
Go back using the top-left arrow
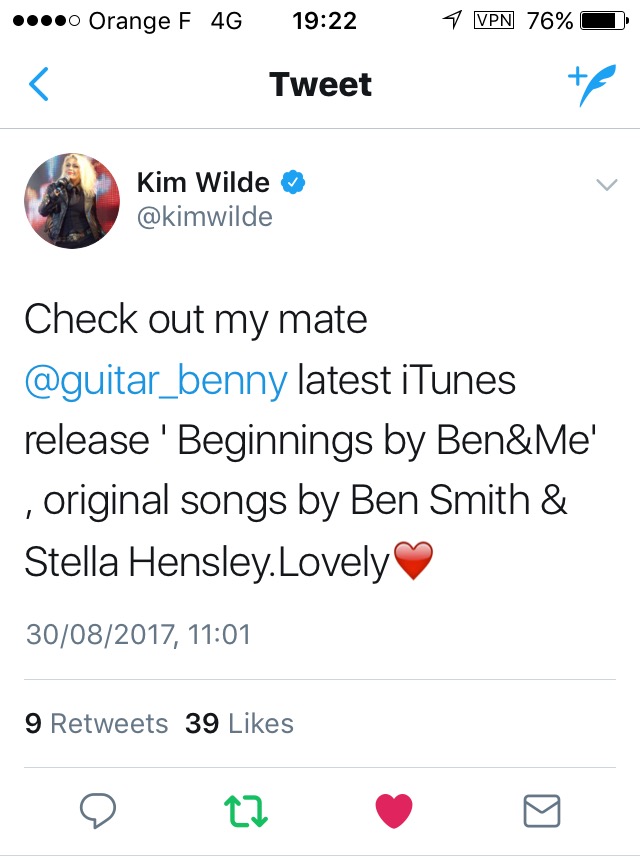click(38, 85)
